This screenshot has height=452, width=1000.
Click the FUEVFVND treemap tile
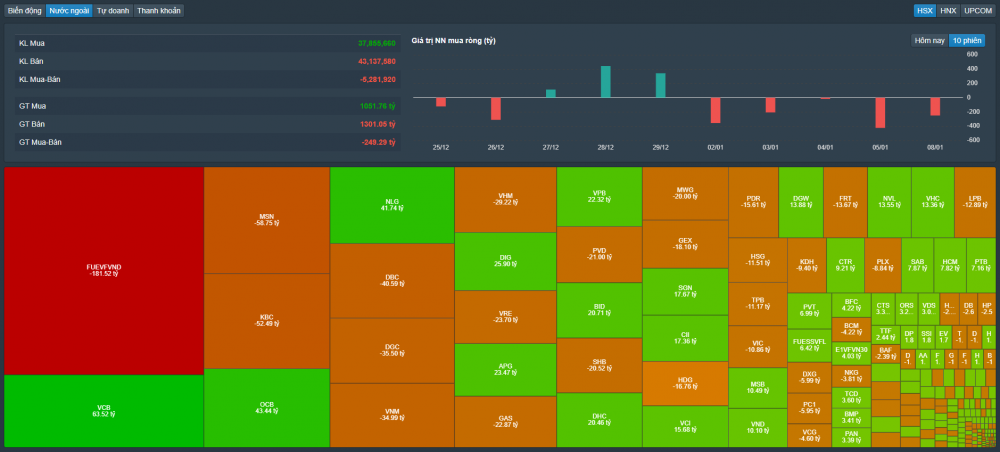point(104,271)
